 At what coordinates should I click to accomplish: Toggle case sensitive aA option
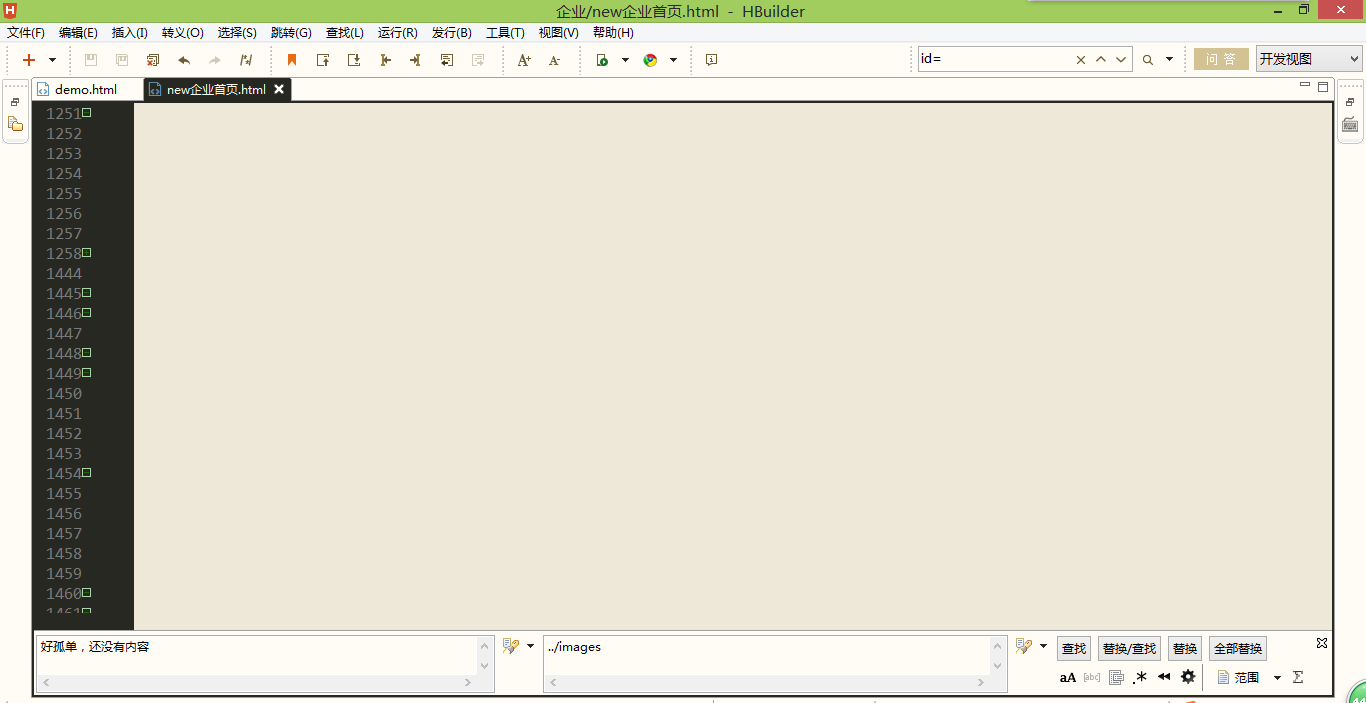pyautogui.click(x=1068, y=677)
